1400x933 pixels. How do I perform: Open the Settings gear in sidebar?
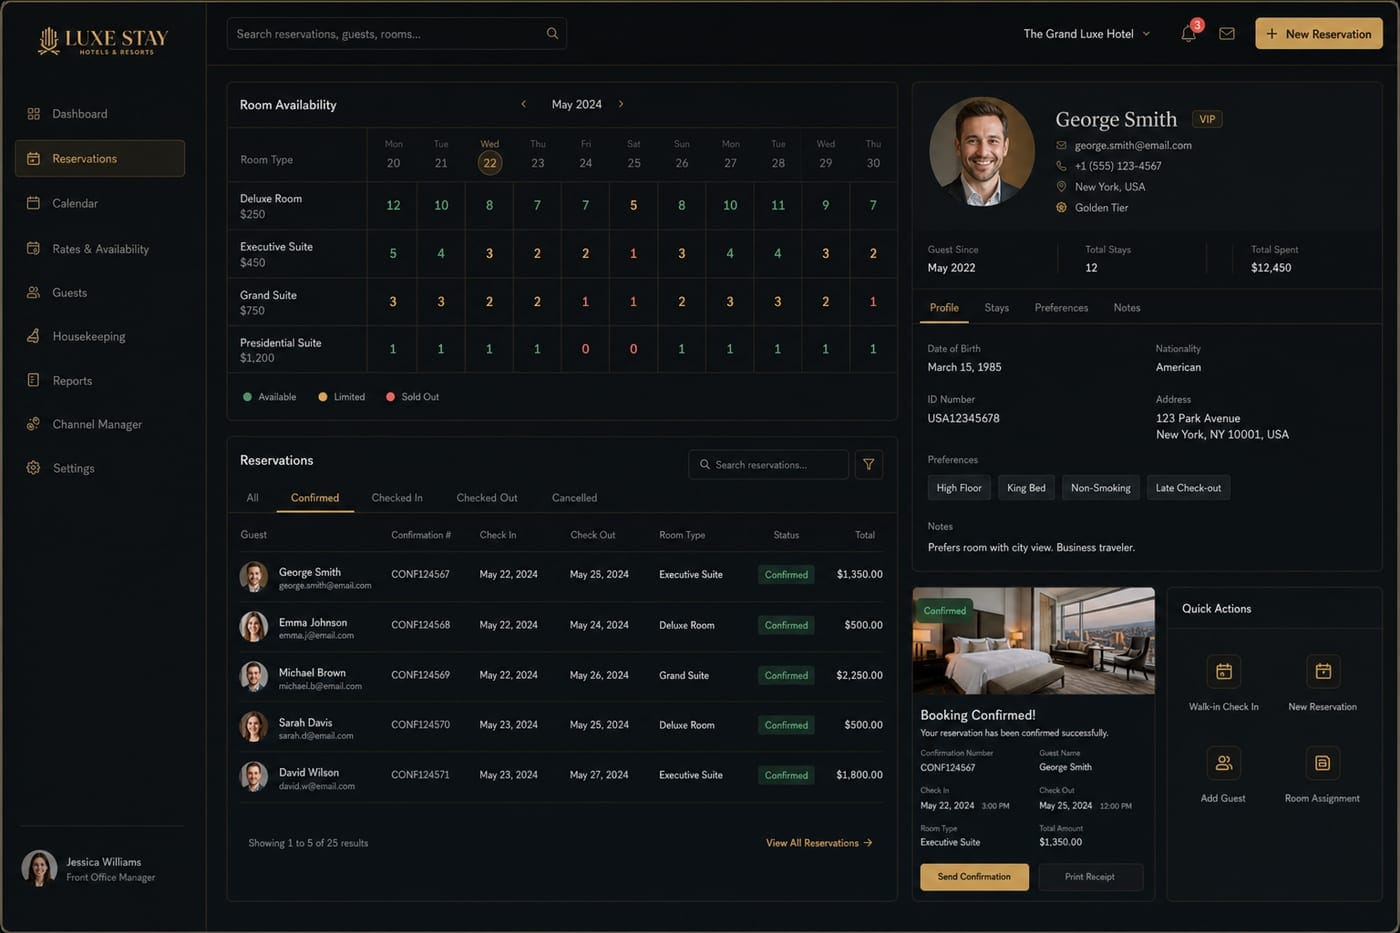click(x=33, y=468)
